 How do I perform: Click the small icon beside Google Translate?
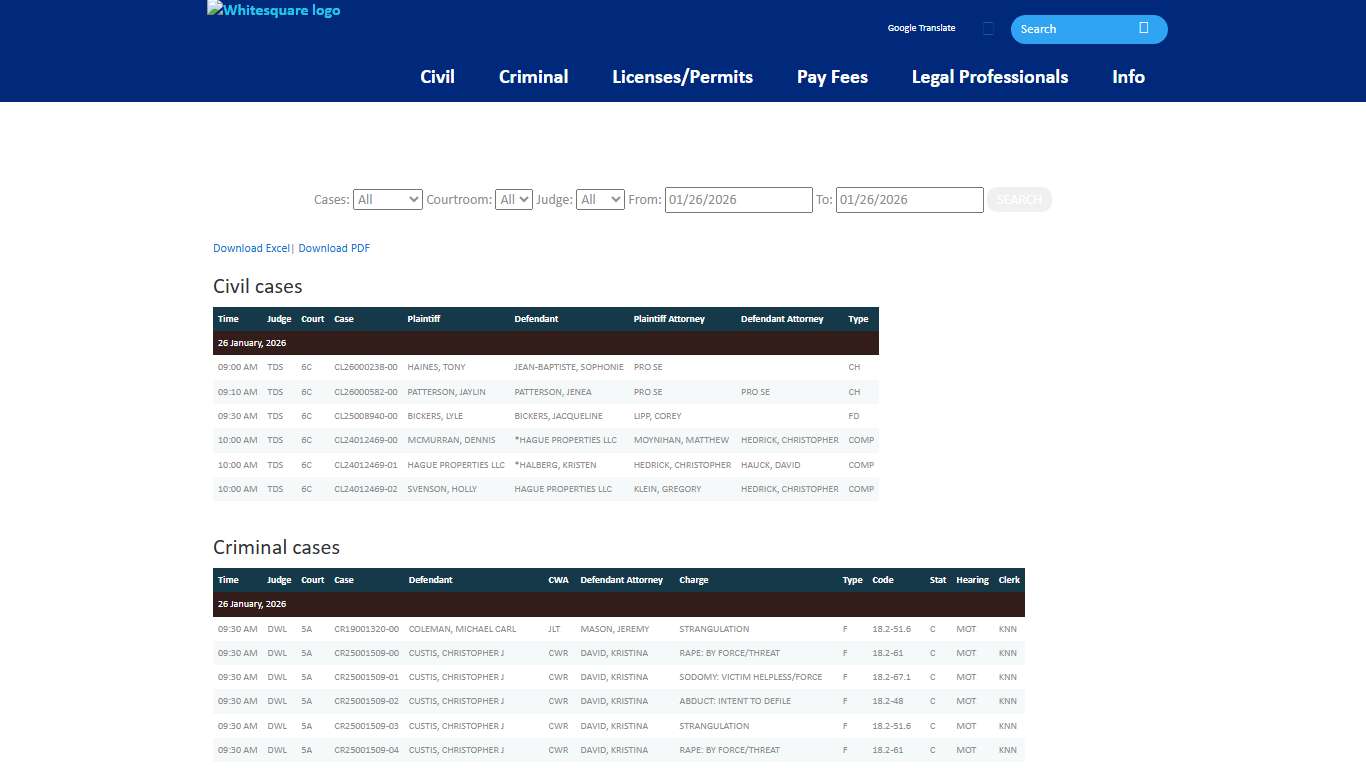pos(988,29)
